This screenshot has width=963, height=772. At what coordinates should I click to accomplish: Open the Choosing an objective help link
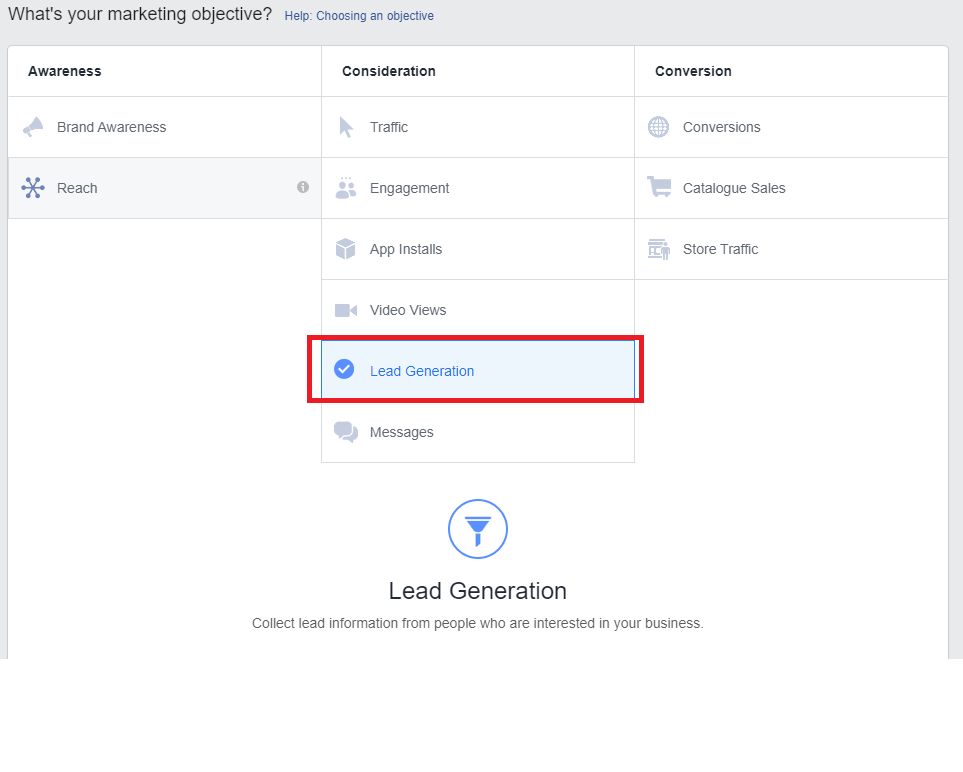(x=359, y=16)
